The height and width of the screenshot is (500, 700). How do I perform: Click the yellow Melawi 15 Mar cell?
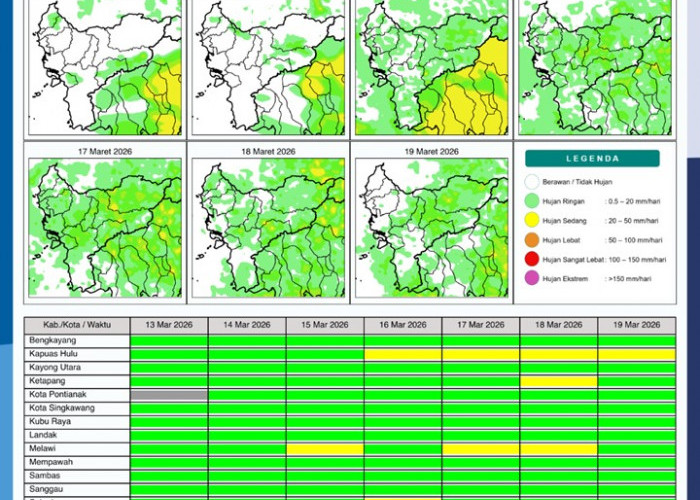pos(325,449)
